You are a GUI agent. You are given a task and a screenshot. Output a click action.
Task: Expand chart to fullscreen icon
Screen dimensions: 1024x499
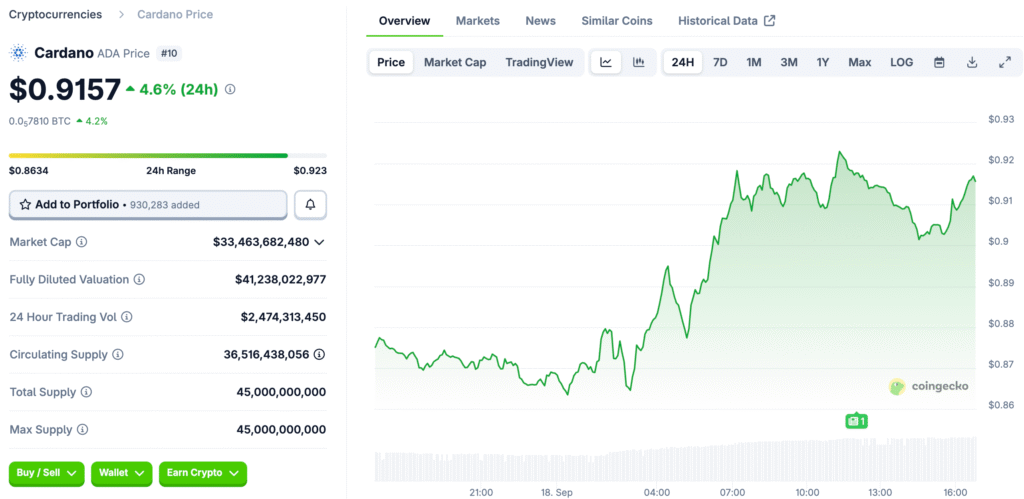click(x=1005, y=63)
